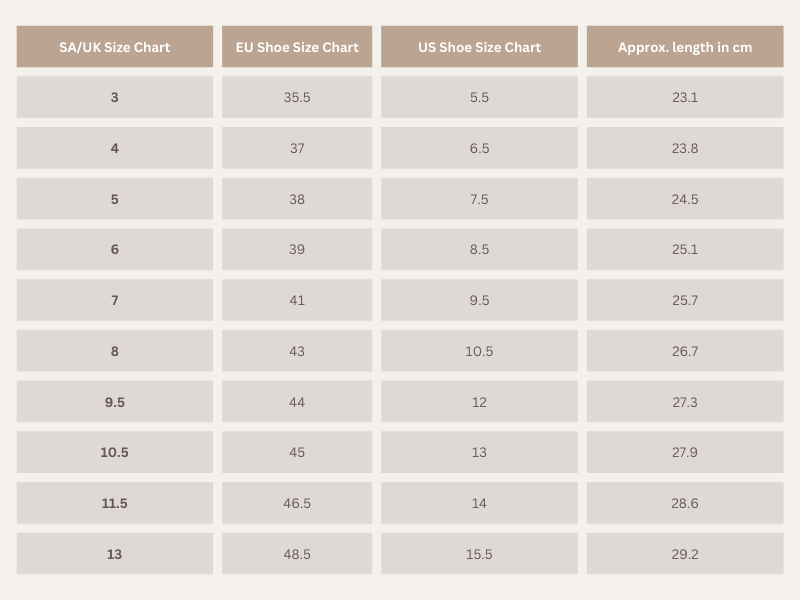Select the 24.5 cm length cell
The height and width of the screenshot is (600, 800).
[685, 198]
